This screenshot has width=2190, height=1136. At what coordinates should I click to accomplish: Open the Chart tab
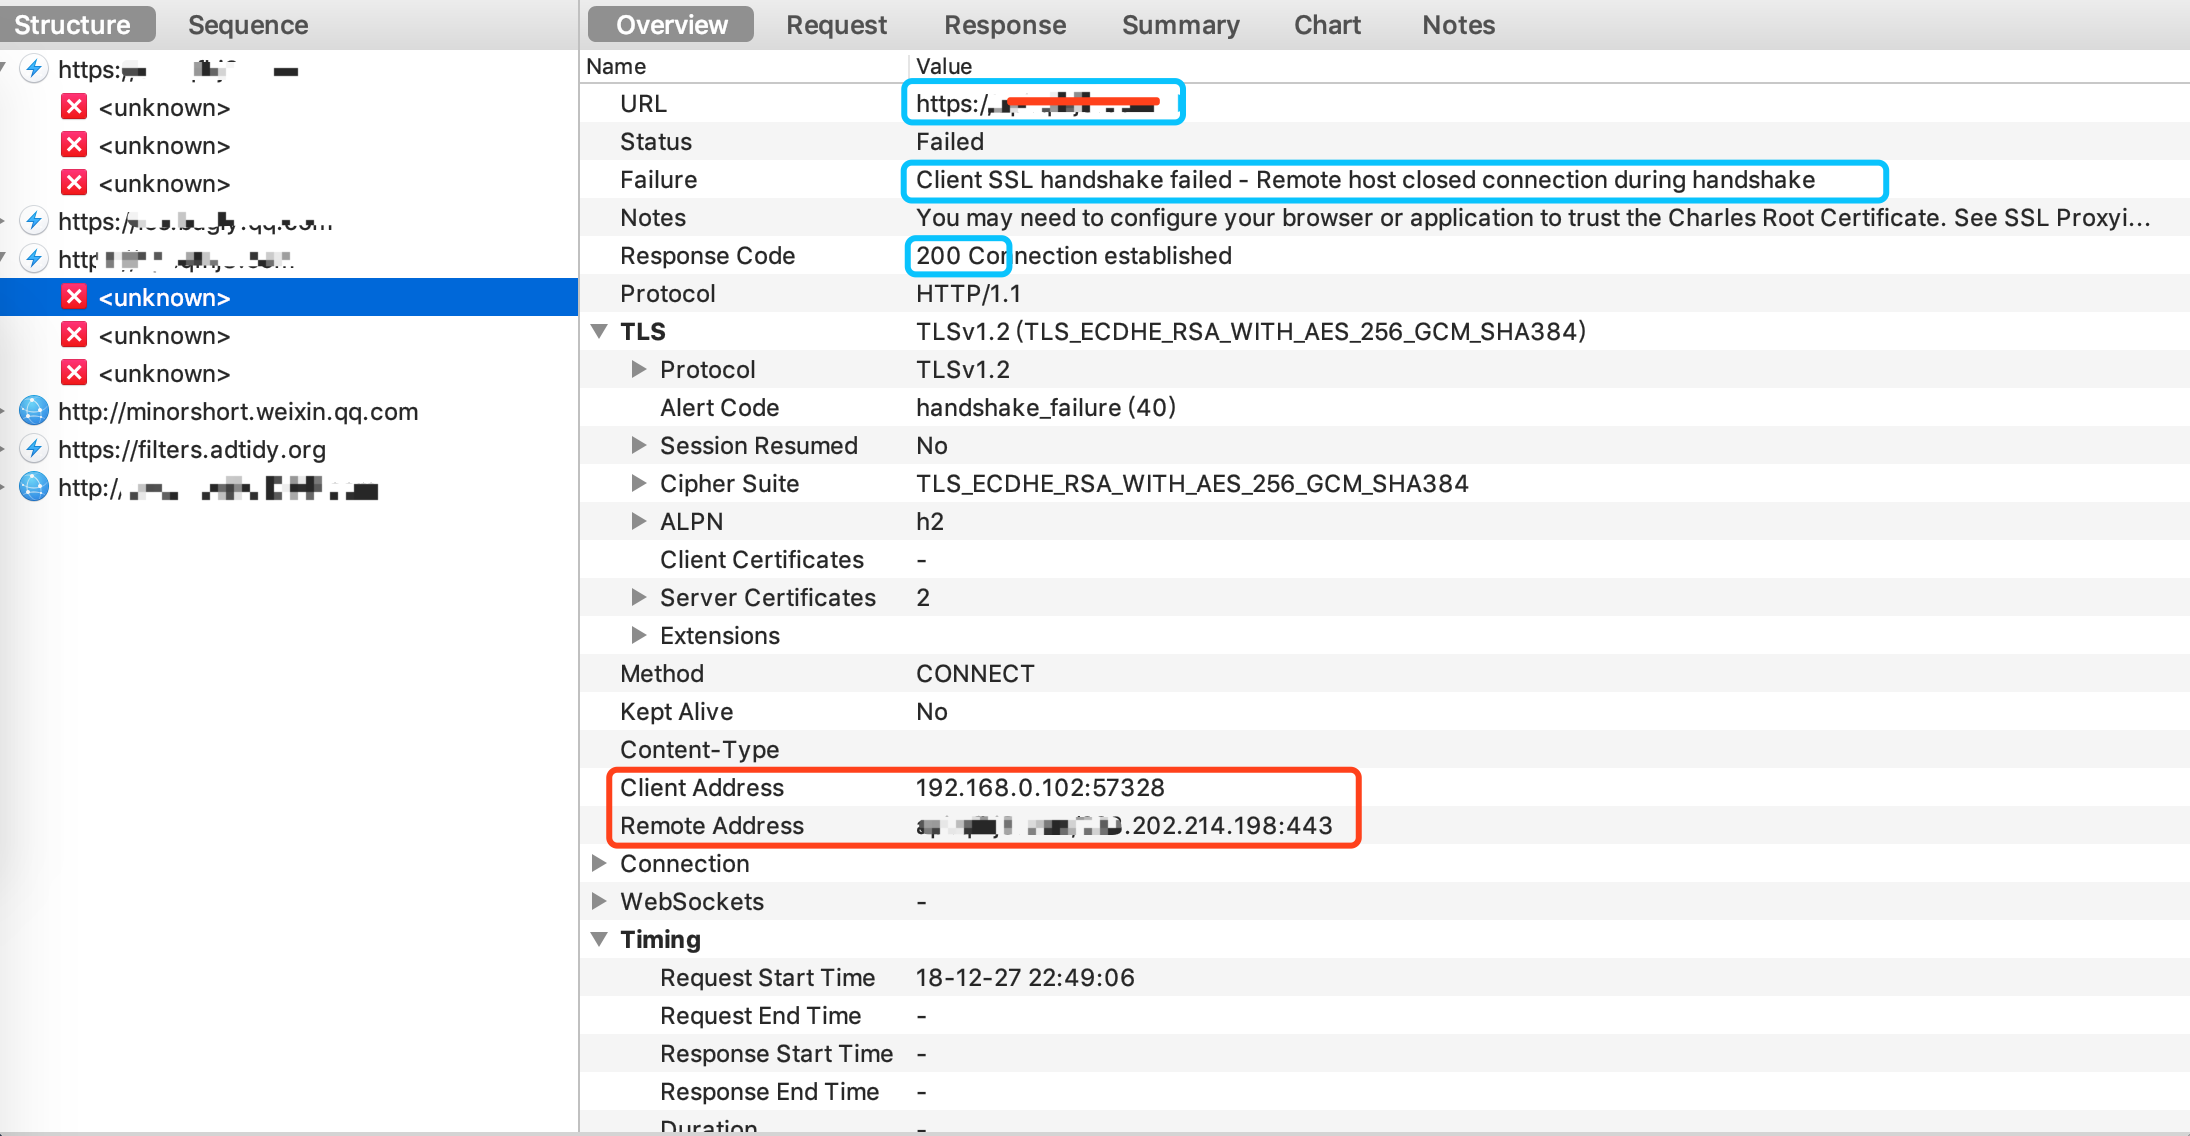click(1327, 25)
